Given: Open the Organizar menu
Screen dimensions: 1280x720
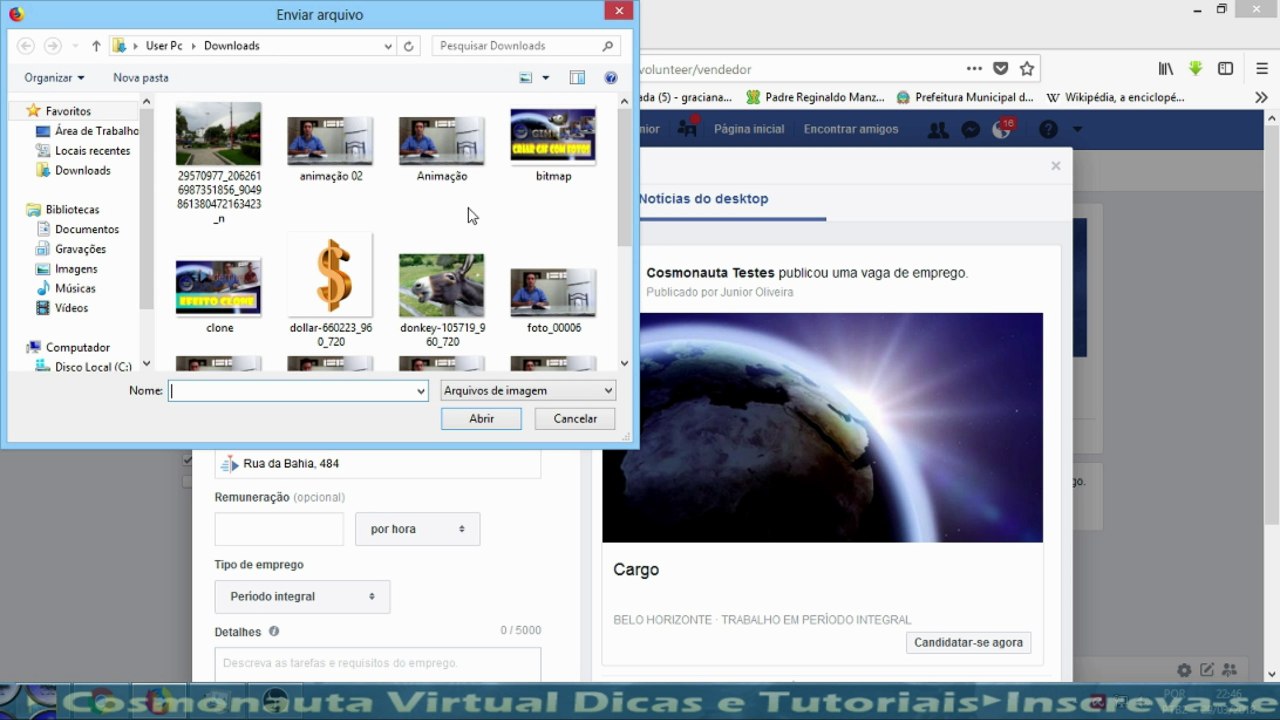Looking at the screenshot, I should (54, 78).
